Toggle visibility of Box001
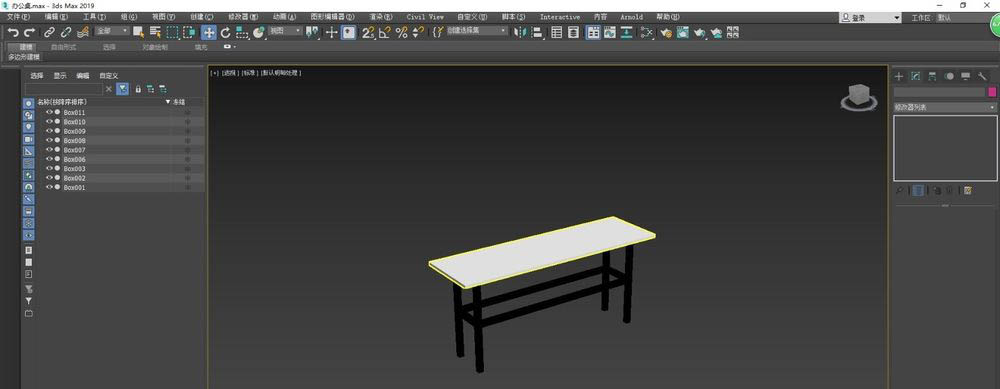The height and width of the screenshot is (389, 1000). (x=49, y=187)
